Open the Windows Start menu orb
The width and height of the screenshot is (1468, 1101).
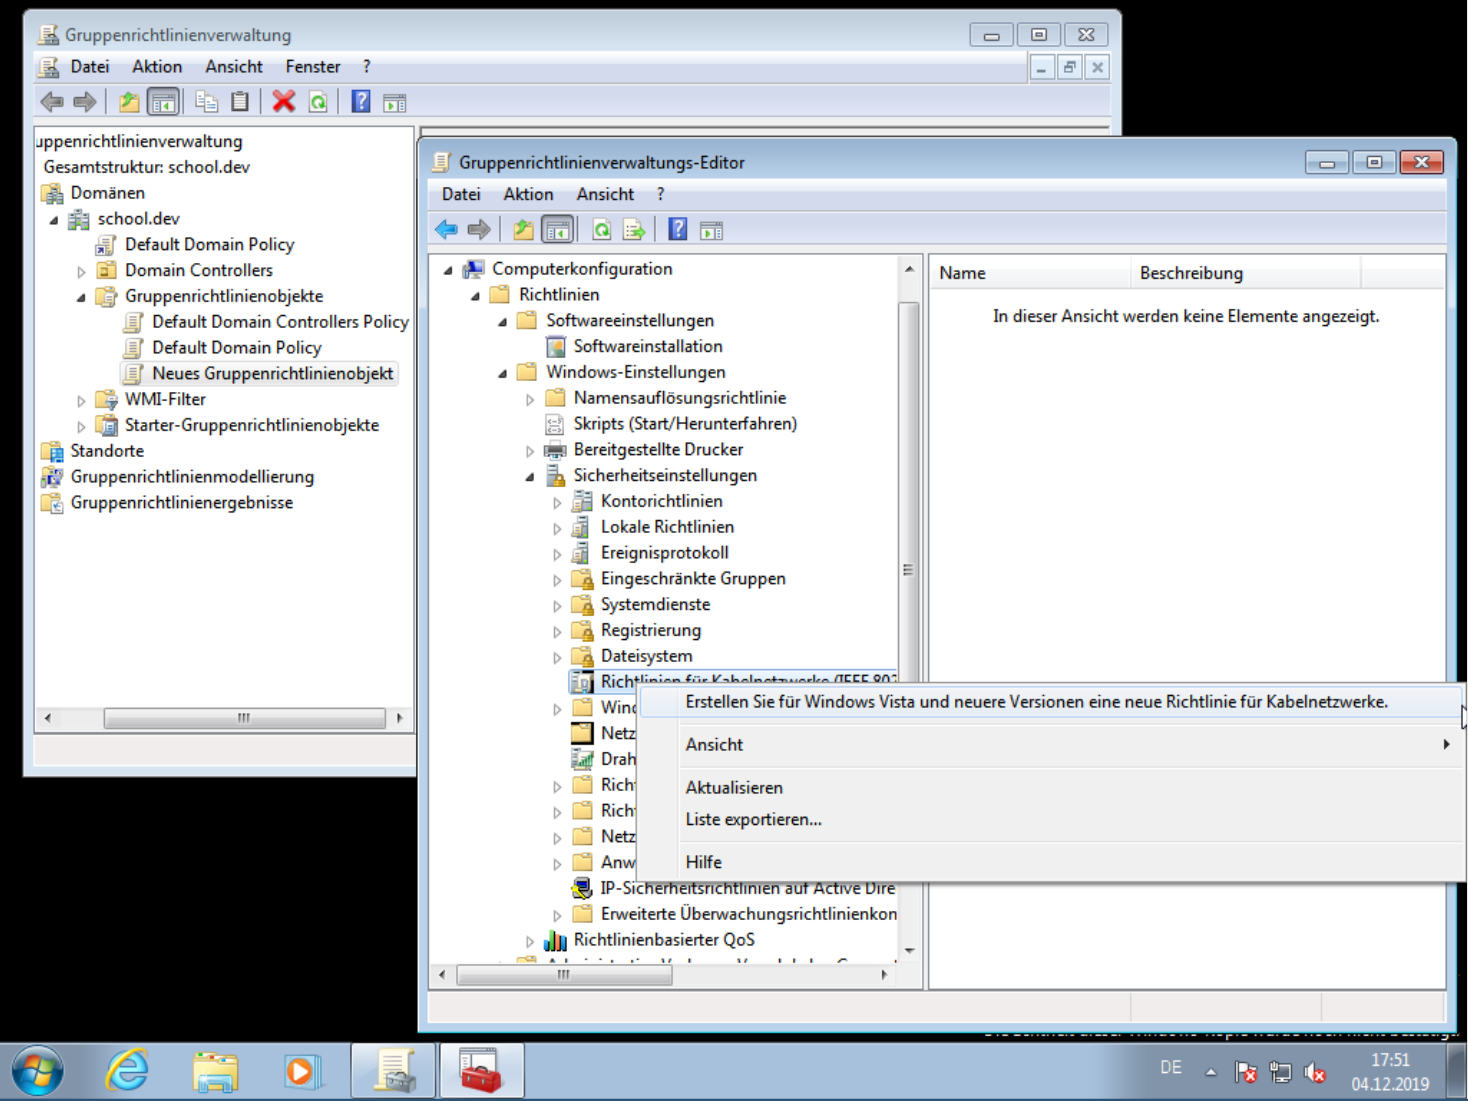click(x=38, y=1071)
